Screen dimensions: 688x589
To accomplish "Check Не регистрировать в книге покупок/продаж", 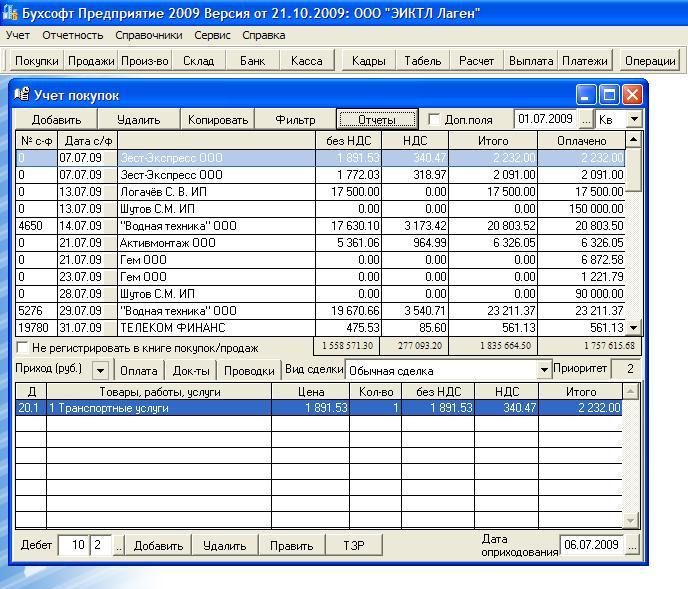I will pos(23,348).
